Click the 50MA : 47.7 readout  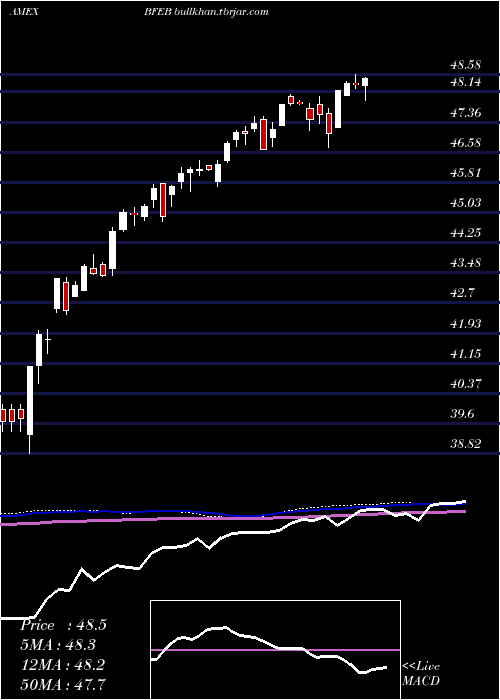pyautogui.click(x=63, y=684)
